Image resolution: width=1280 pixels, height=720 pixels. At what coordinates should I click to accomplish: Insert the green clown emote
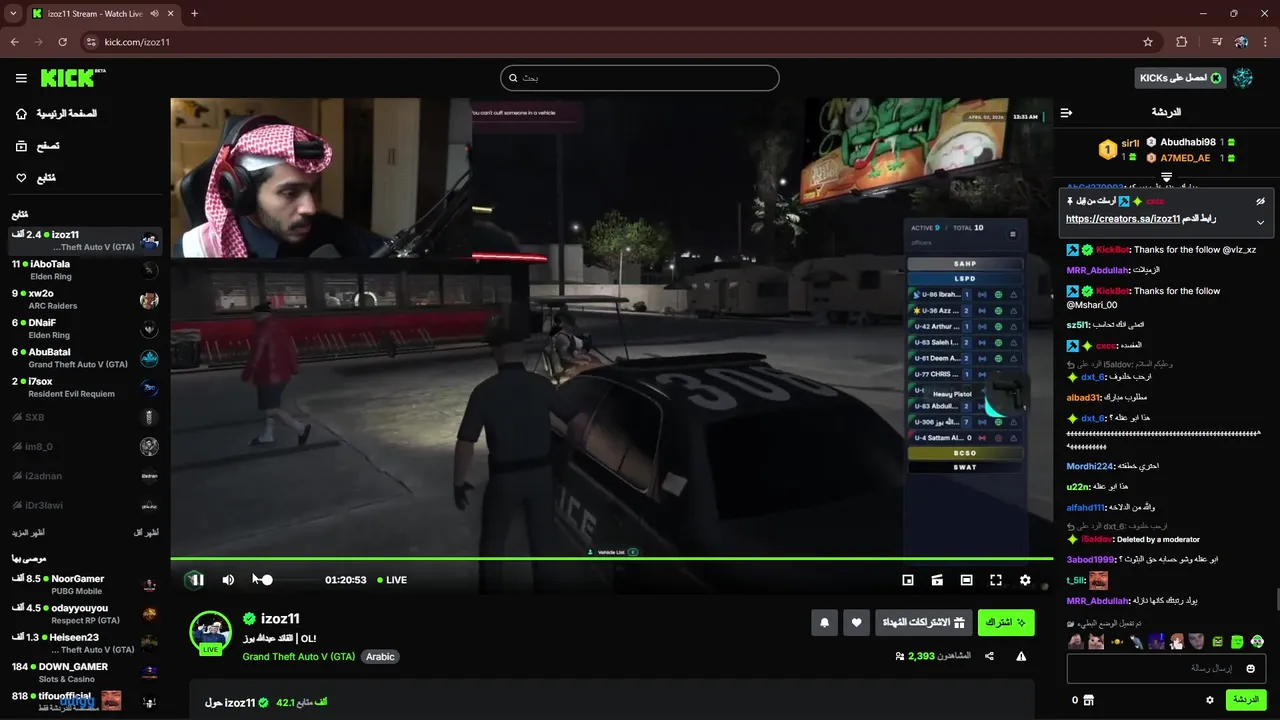[x=1257, y=641]
